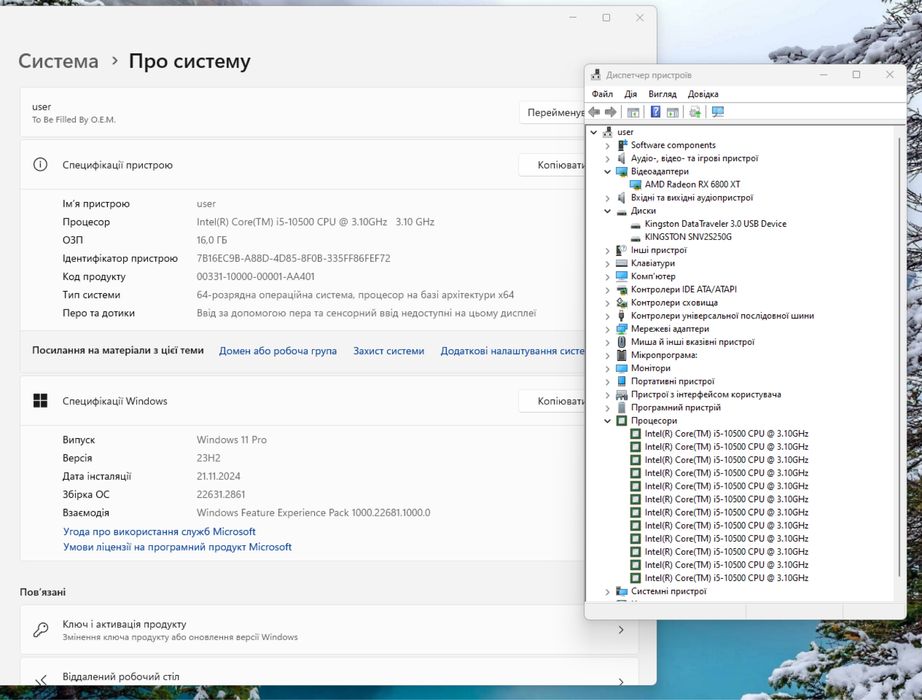Open the Дія menu
This screenshot has width=922, height=700.
tap(631, 94)
